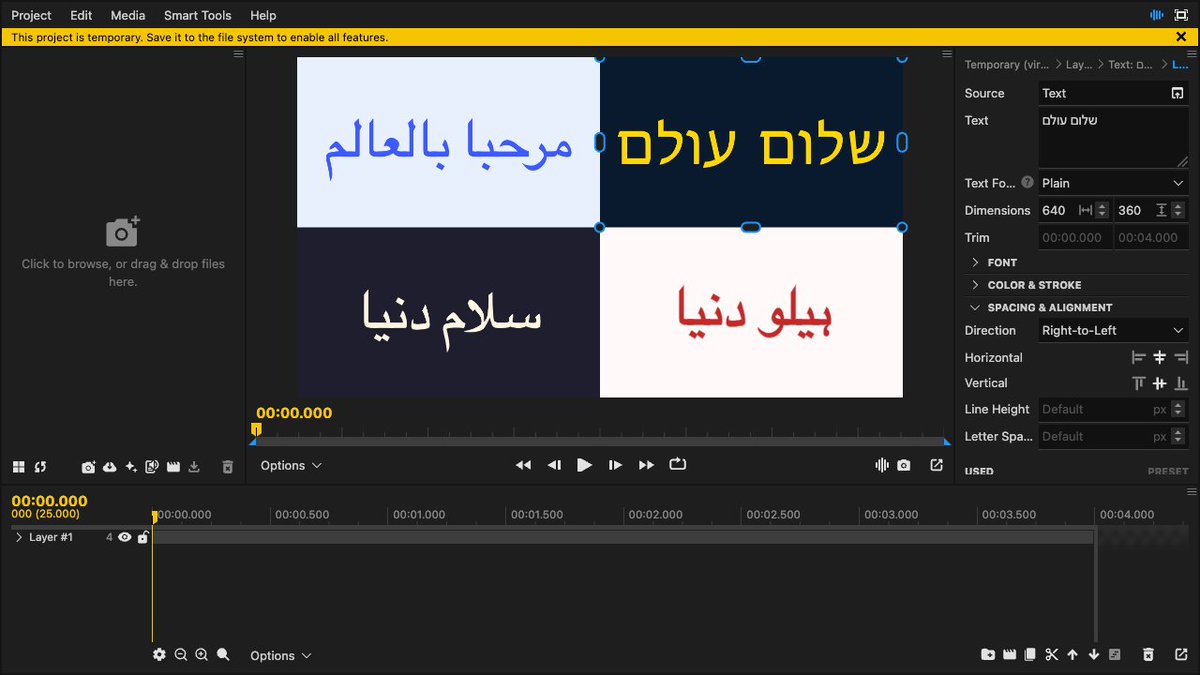Open preview Options dropdown
The height and width of the screenshot is (675, 1200).
pos(291,465)
